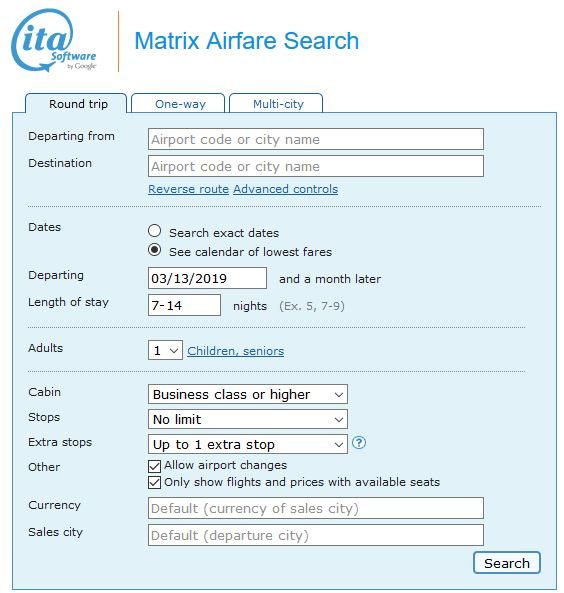The height and width of the screenshot is (593, 564).
Task: Click the Length of stay nights field
Action: point(184,305)
